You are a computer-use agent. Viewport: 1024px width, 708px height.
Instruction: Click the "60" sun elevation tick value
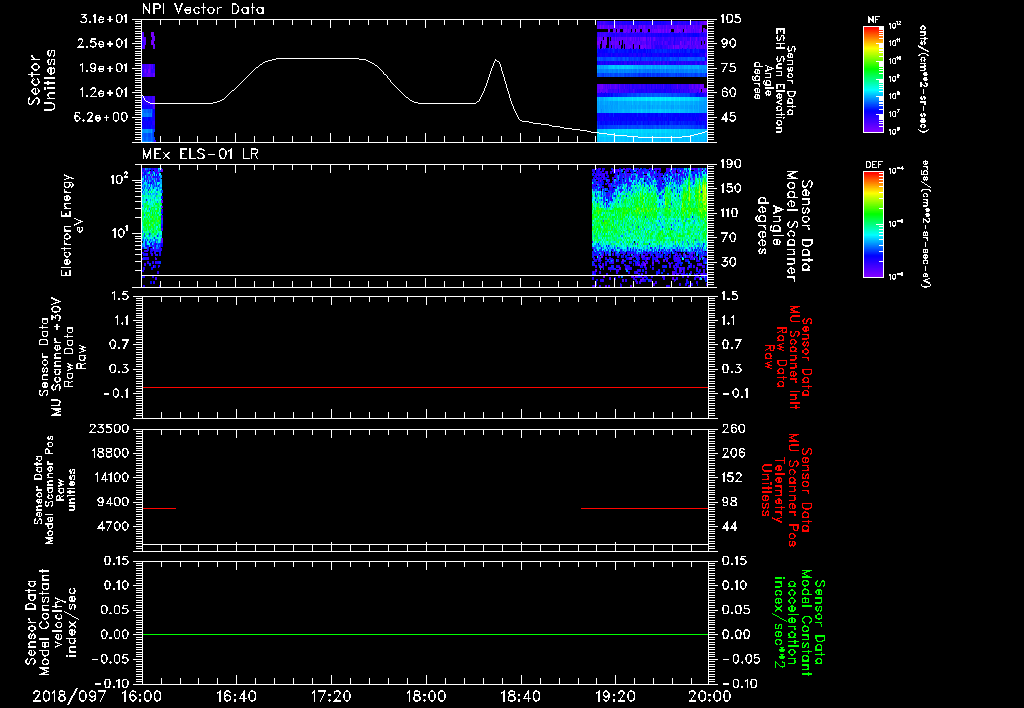coord(728,93)
